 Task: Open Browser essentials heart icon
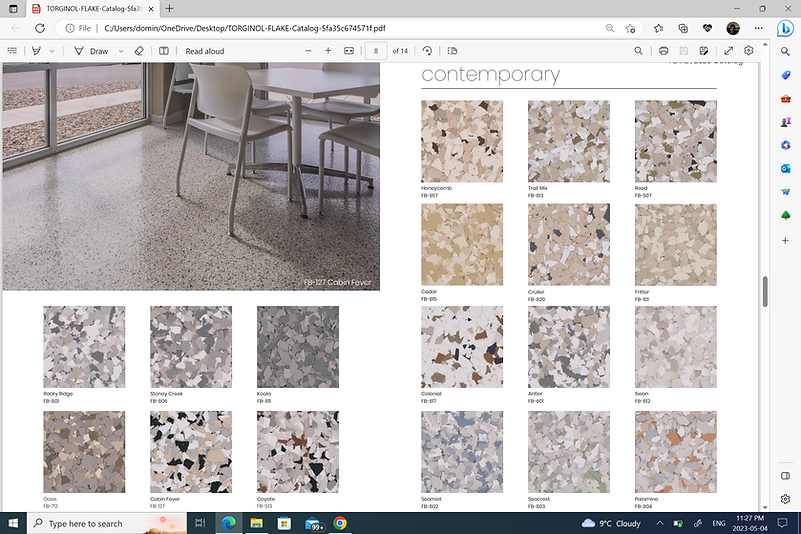point(708,28)
